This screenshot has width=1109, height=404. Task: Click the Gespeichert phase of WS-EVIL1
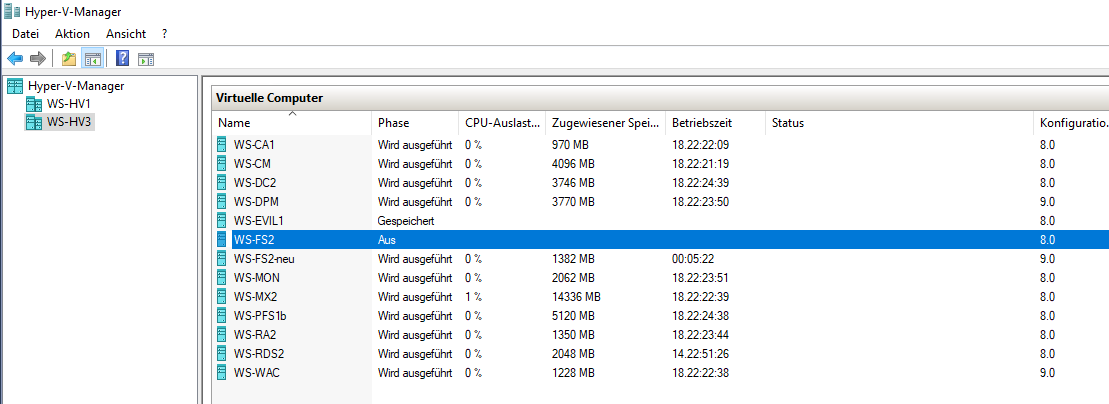click(x=406, y=221)
